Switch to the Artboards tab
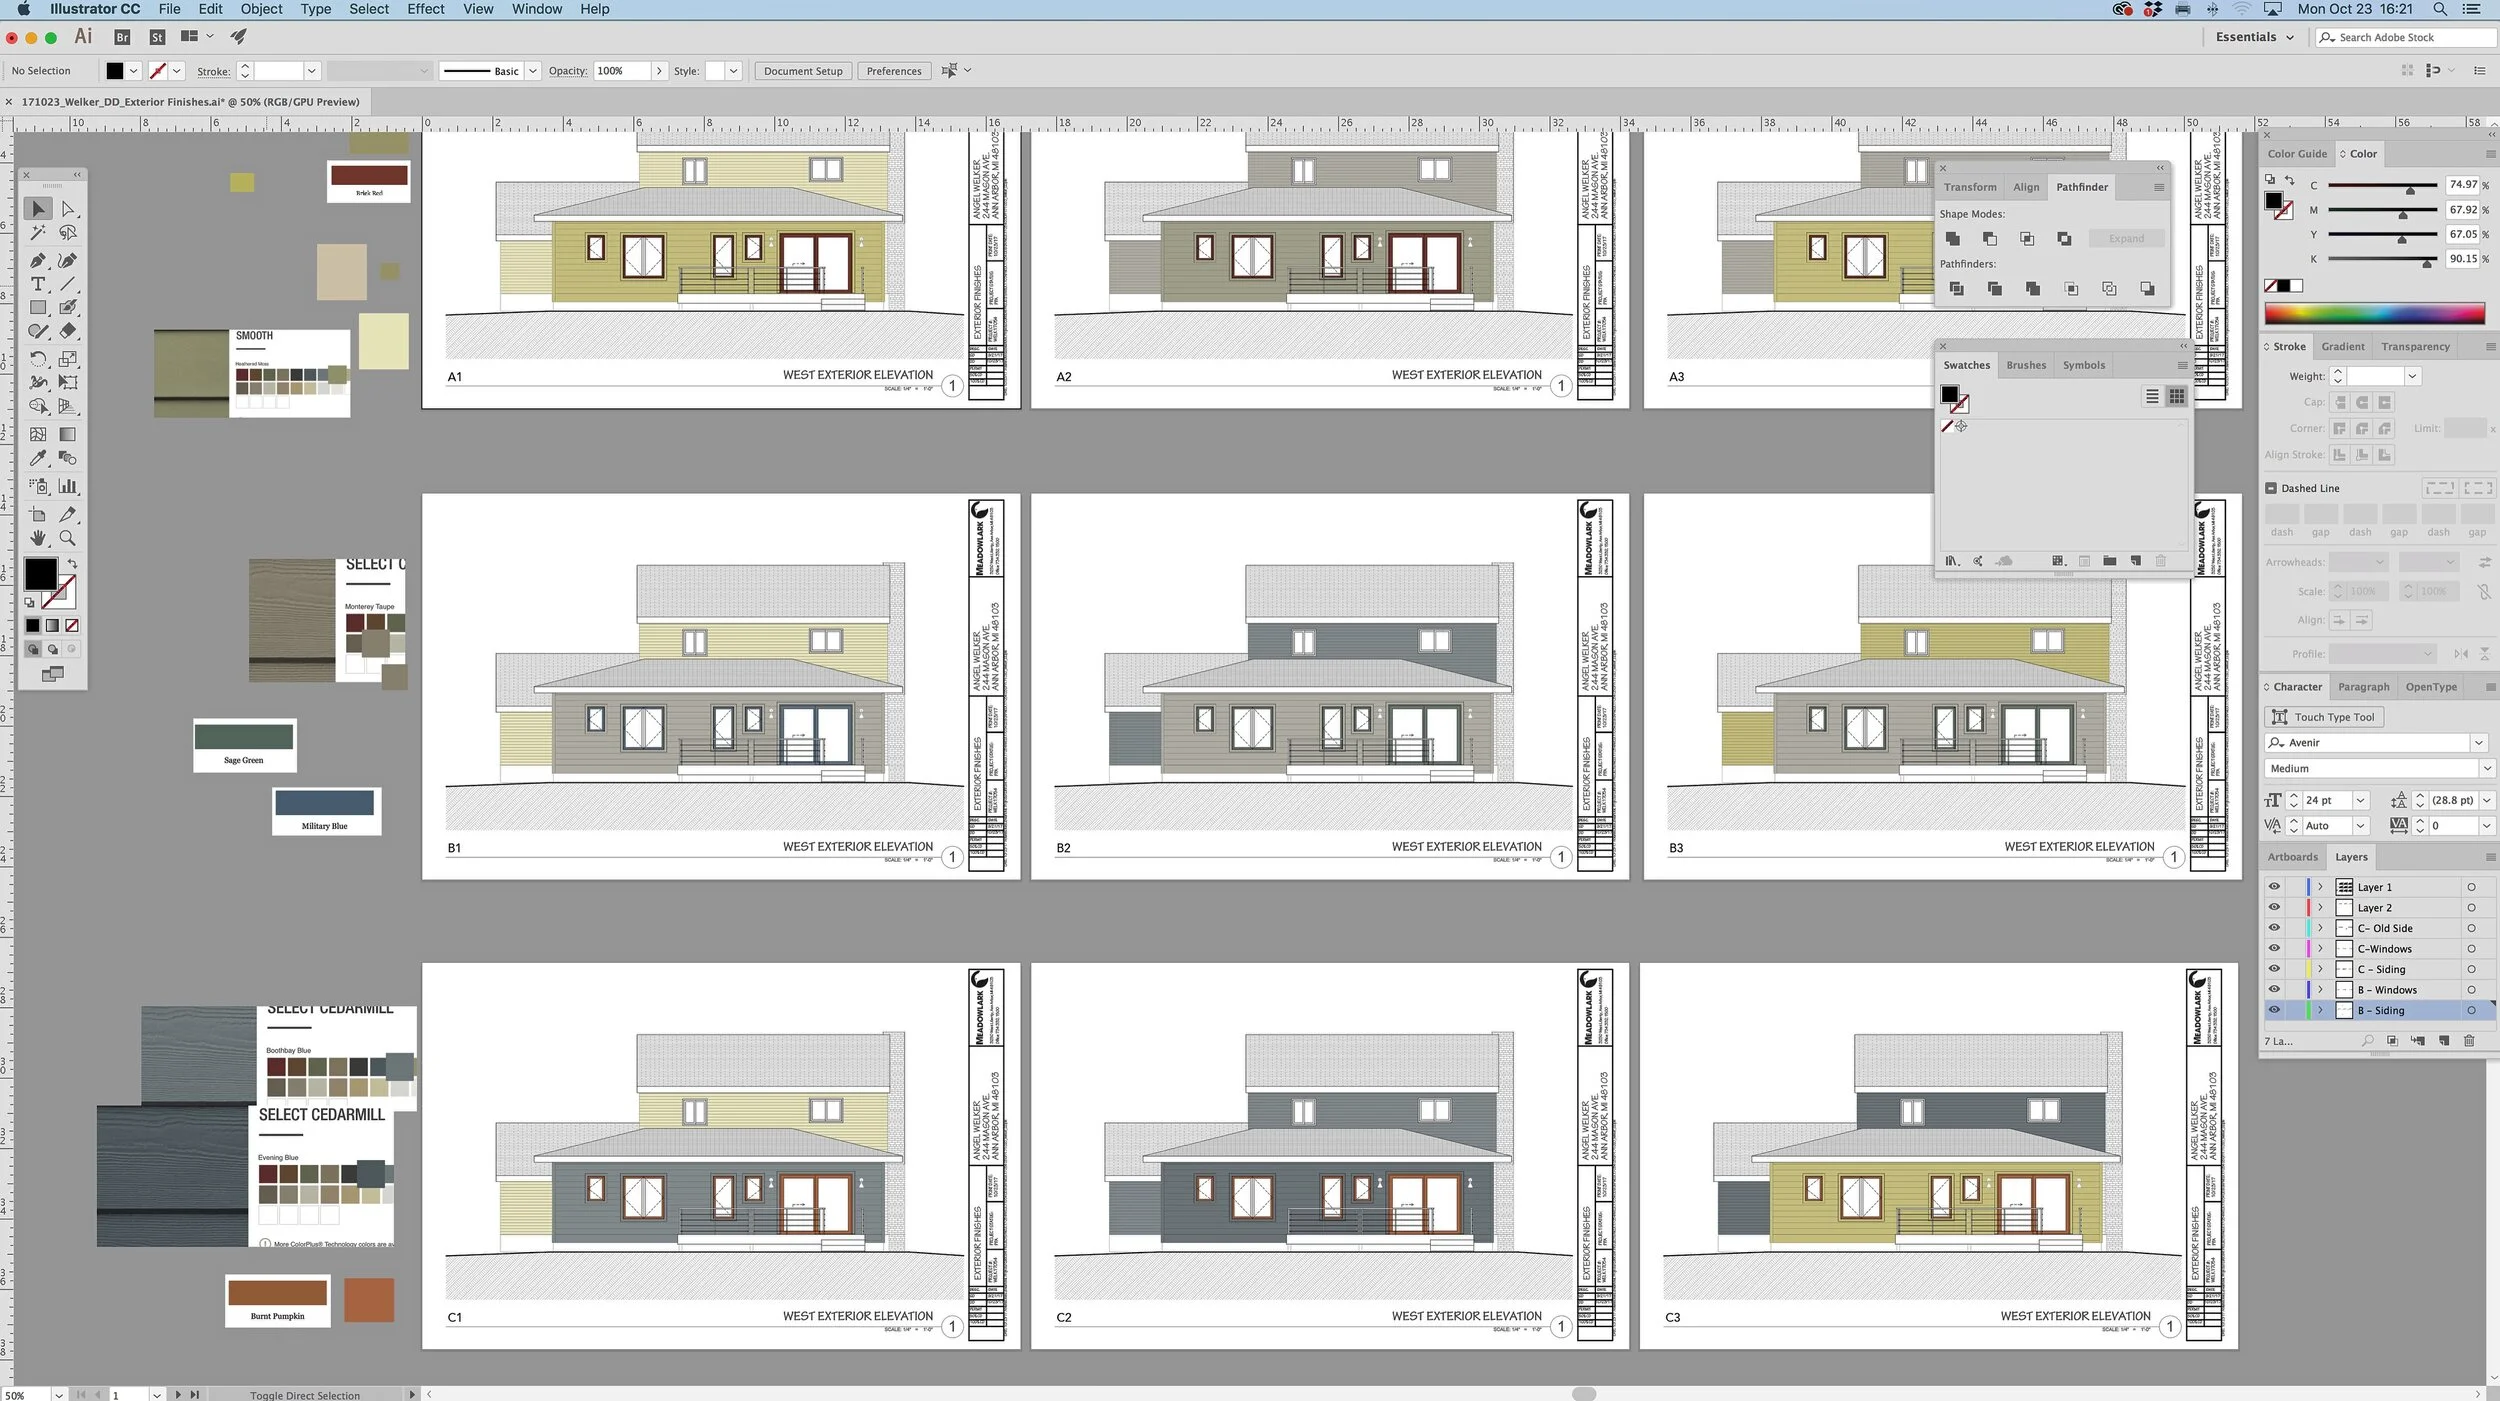Image resolution: width=2500 pixels, height=1401 pixels. (2292, 857)
